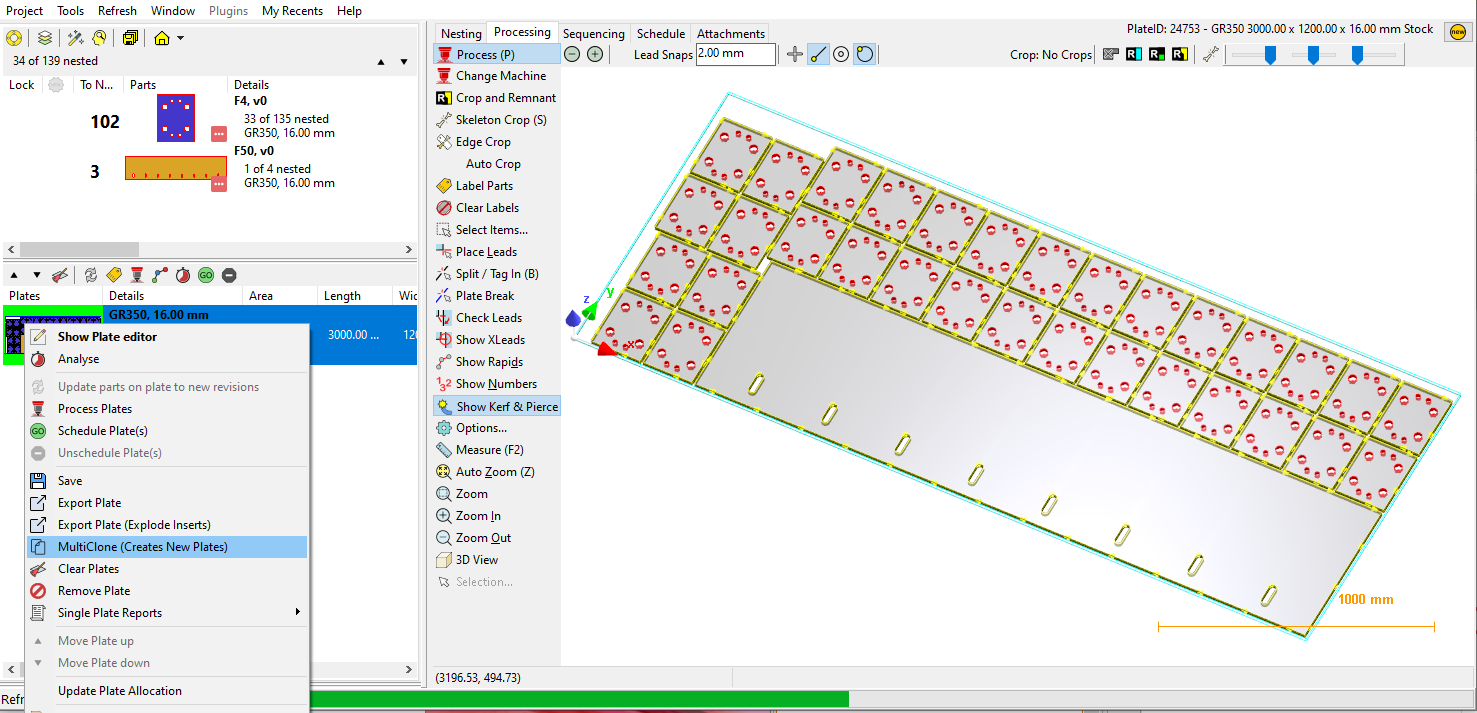Open the Crop and Remnant tool
Viewport: 1477px width, 713px height.
coord(496,97)
